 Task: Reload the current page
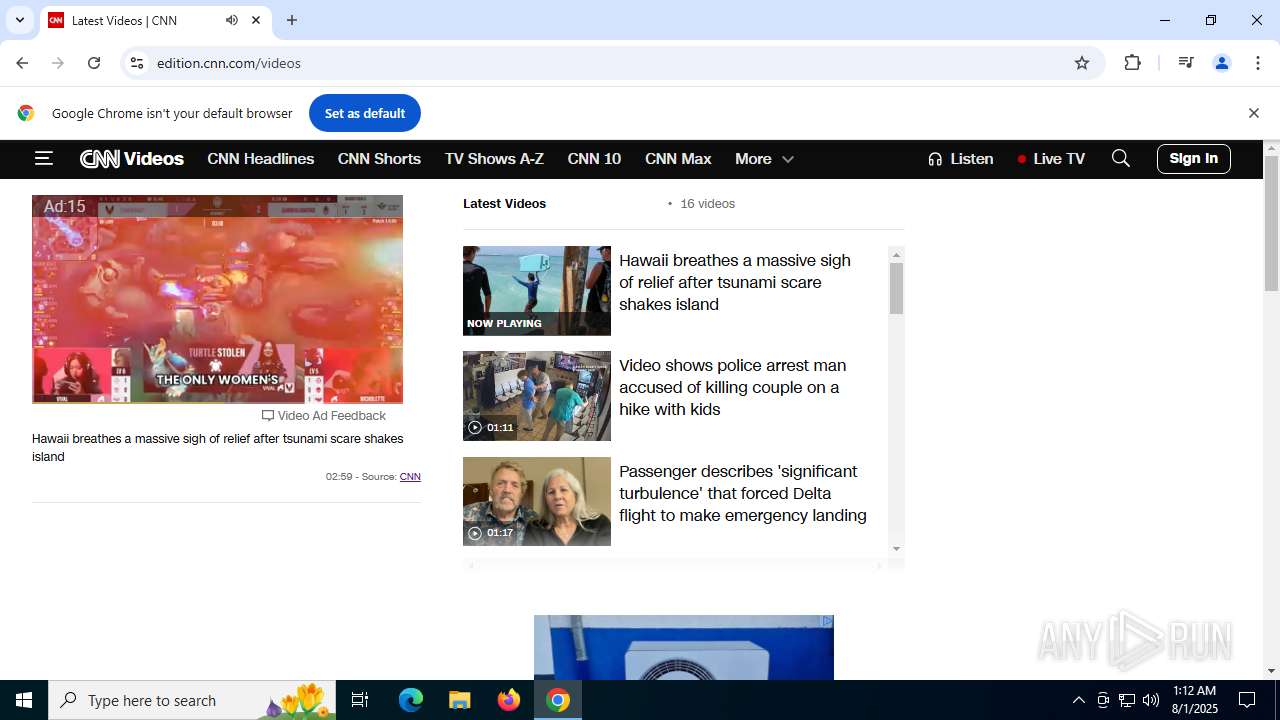(x=94, y=63)
